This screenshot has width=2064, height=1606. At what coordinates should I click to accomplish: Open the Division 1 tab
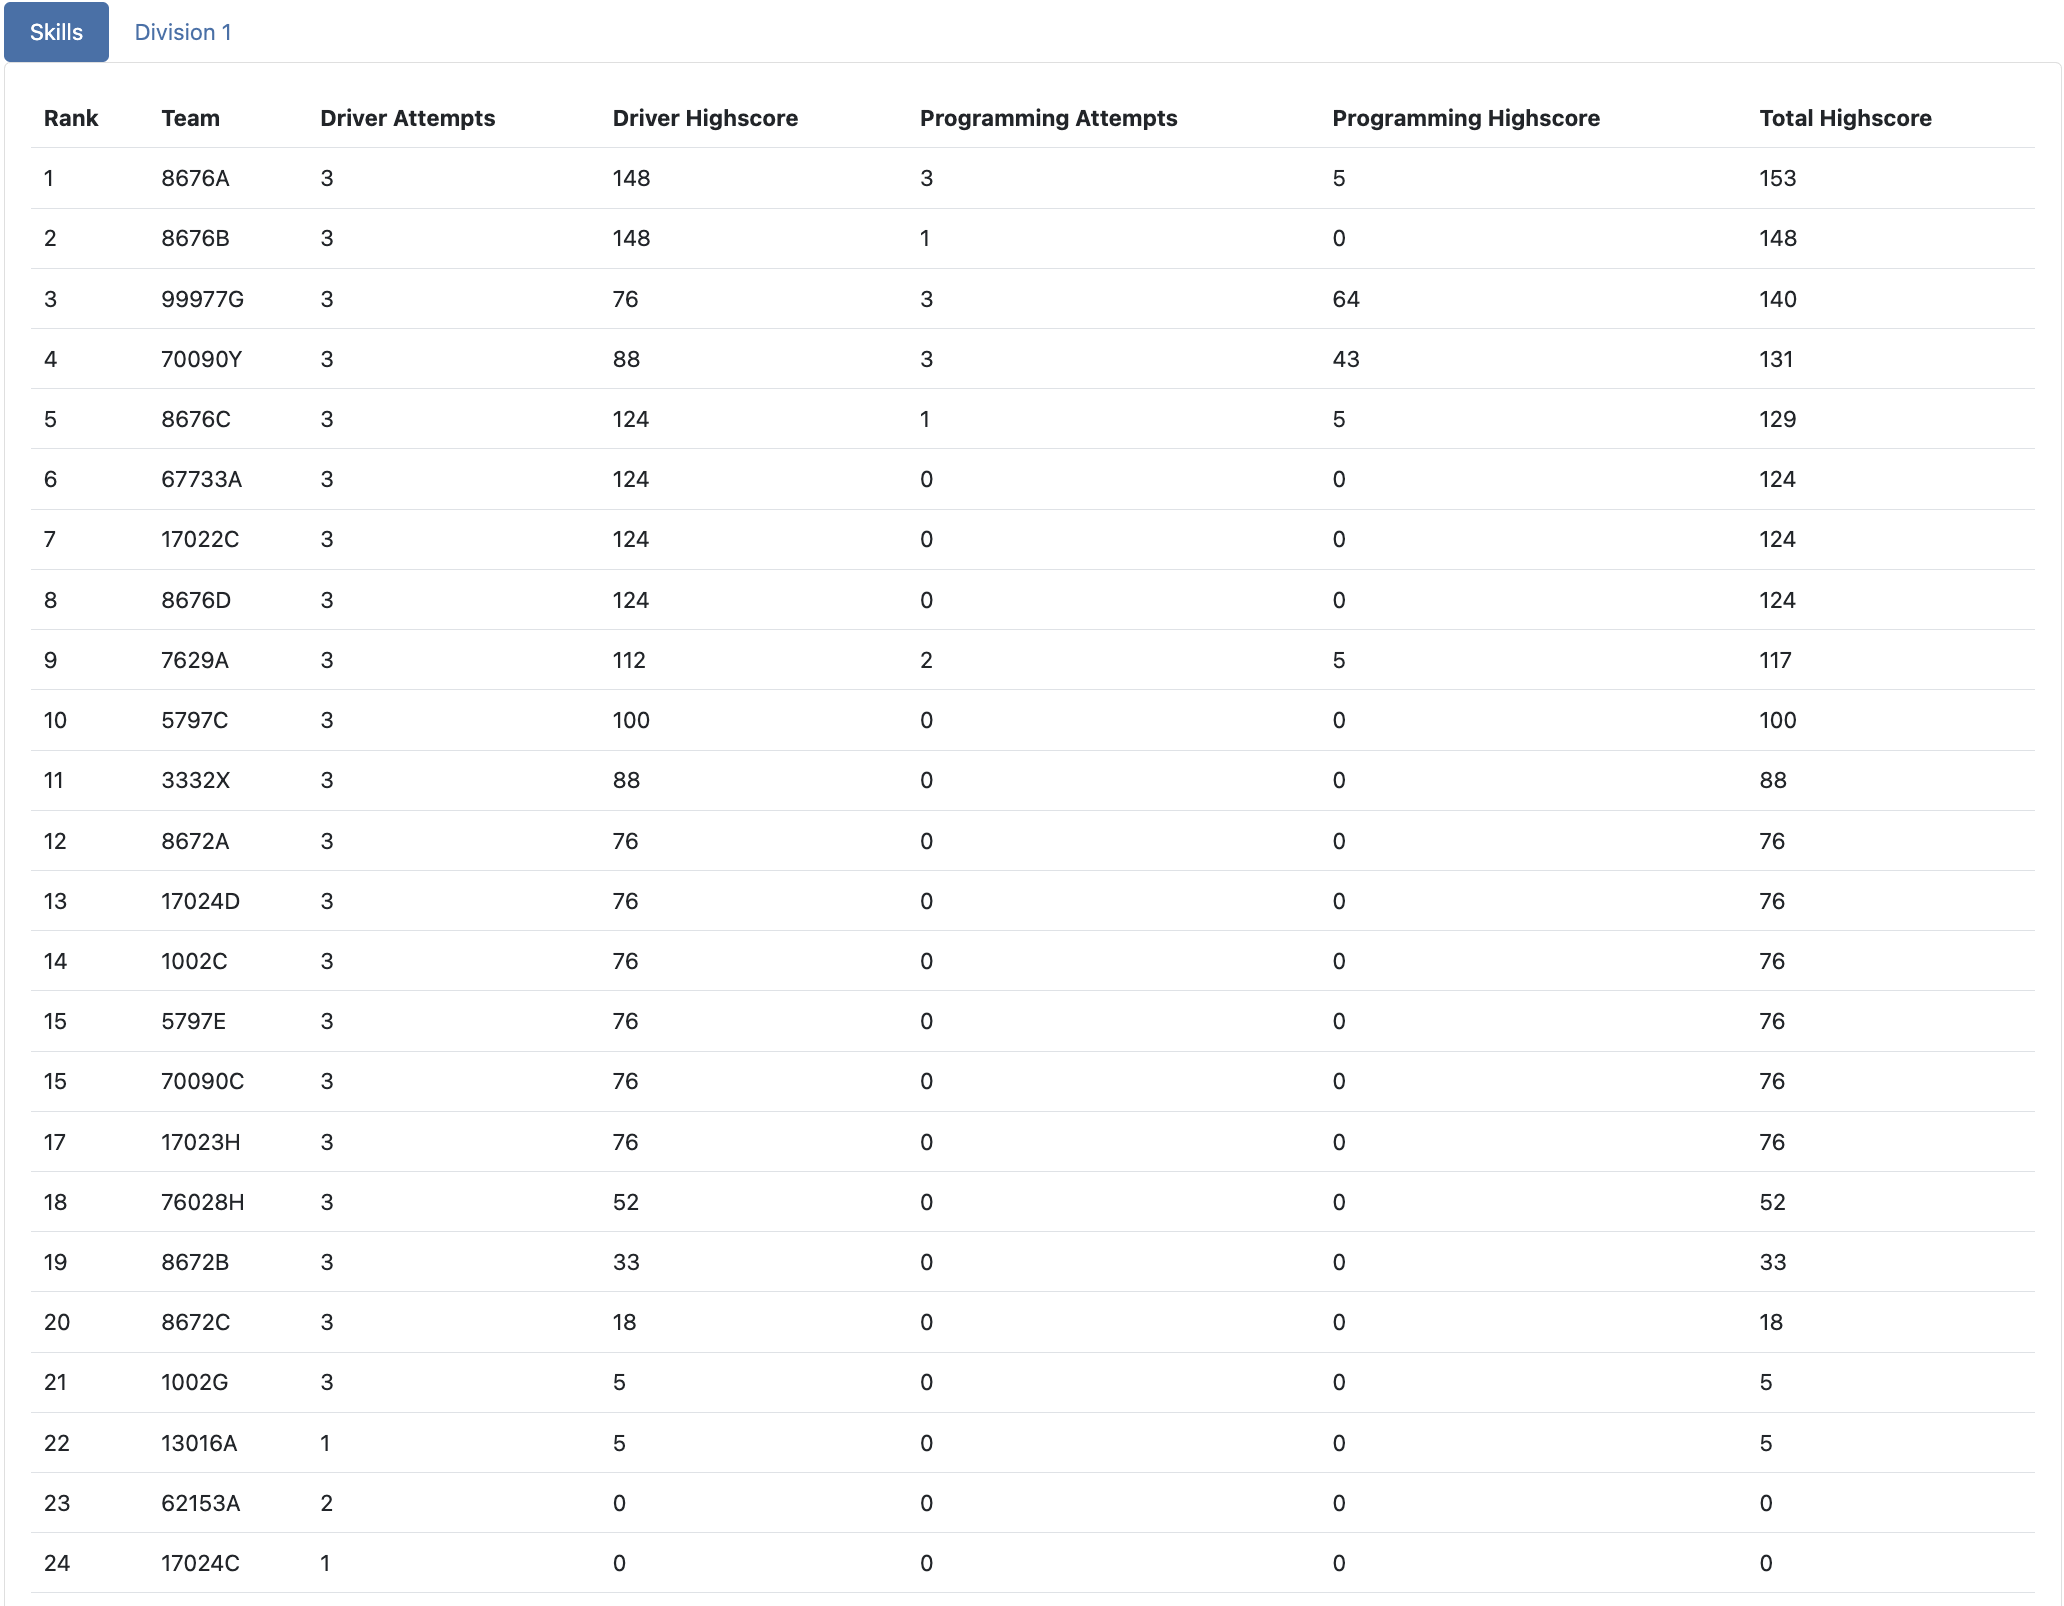point(183,32)
